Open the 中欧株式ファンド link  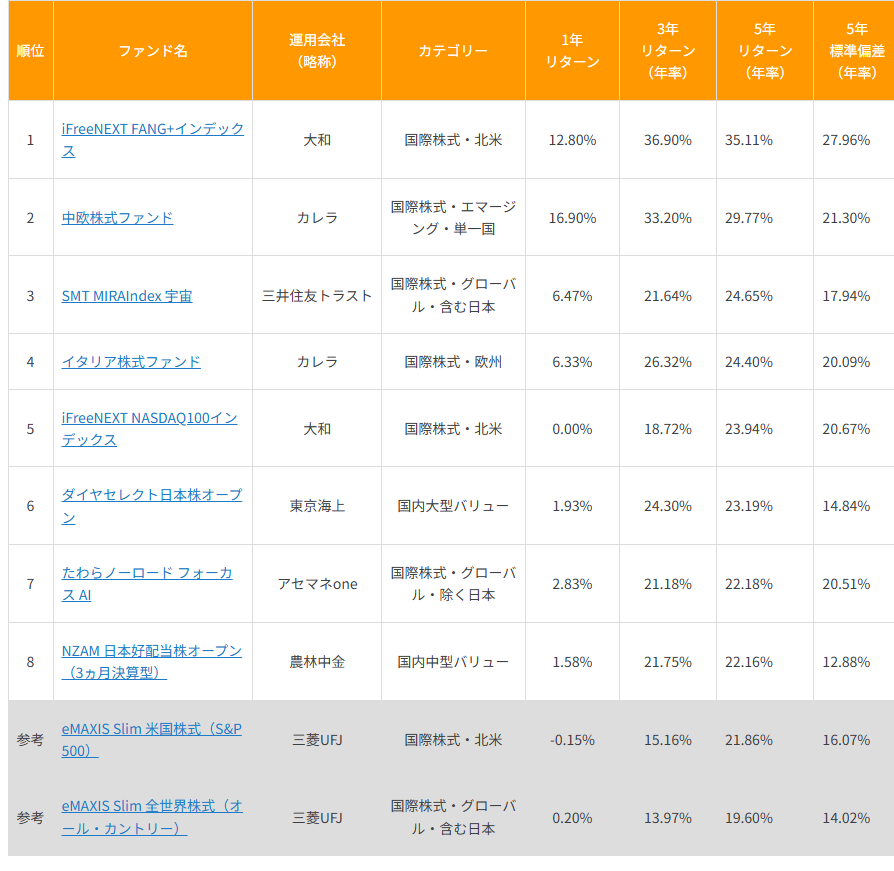point(117,218)
